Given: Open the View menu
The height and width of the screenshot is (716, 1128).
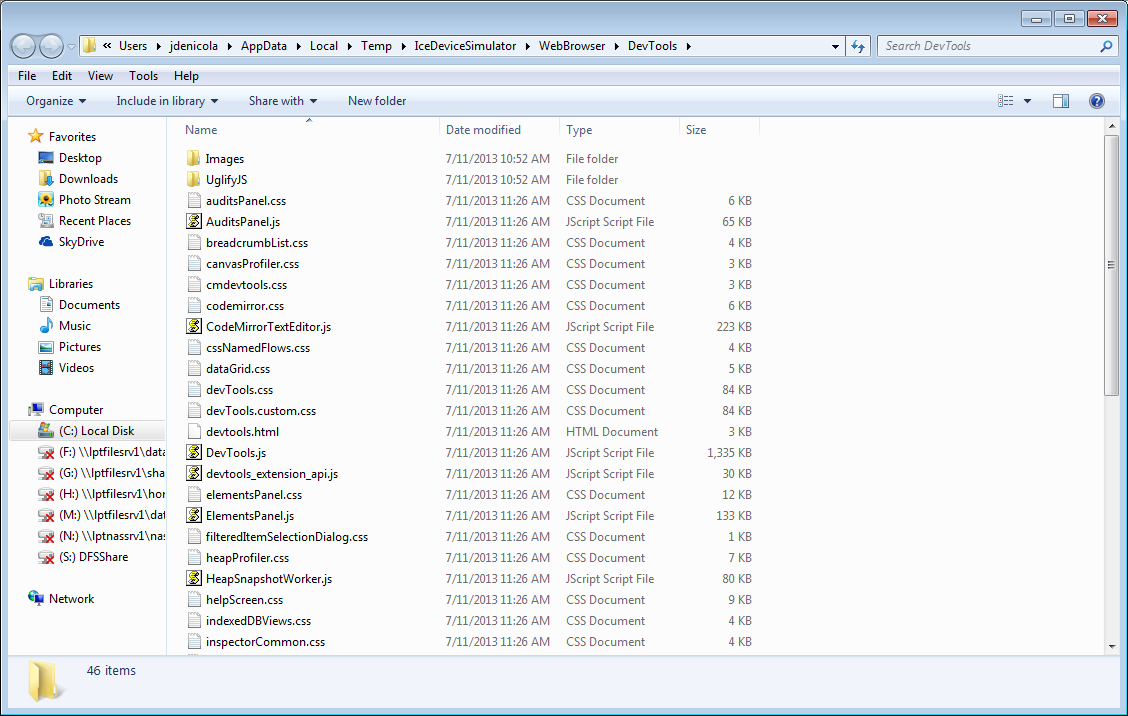Looking at the screenshot, I should [x=100, y=76].
